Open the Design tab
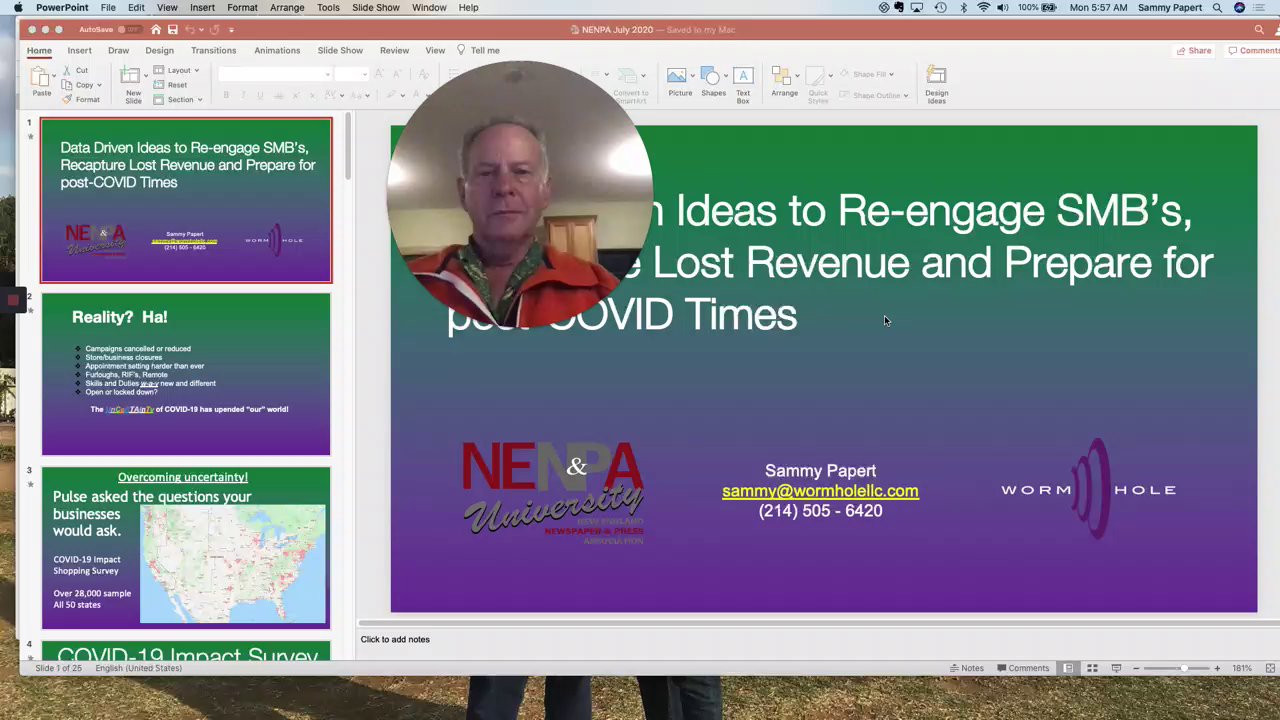The image size is (1280, 720). (x=159, y=50)
